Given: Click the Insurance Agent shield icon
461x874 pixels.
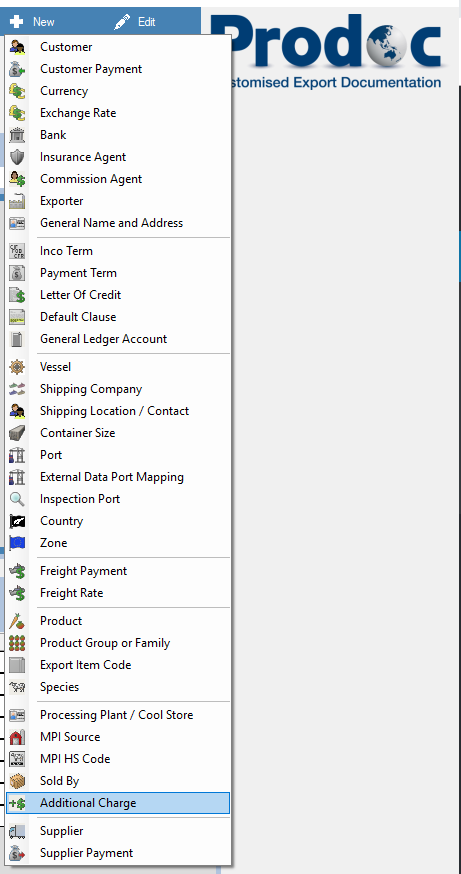Looking at the screenshot, I should 17,157.
